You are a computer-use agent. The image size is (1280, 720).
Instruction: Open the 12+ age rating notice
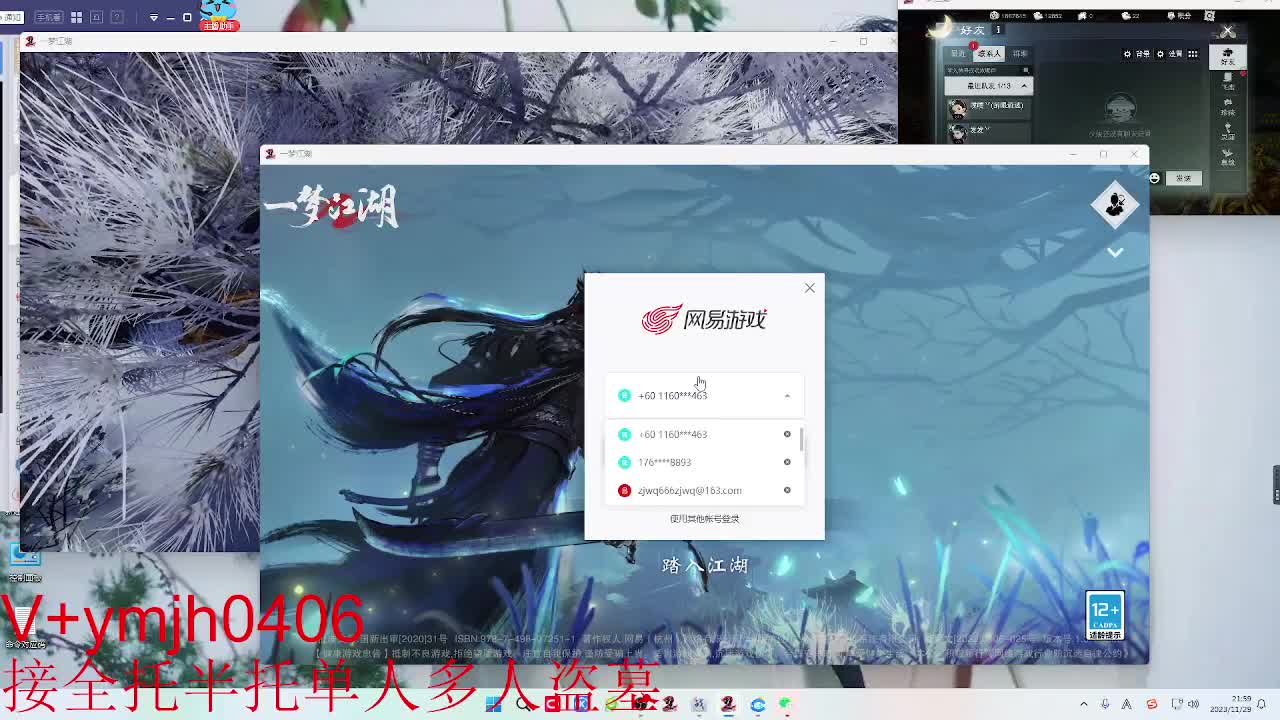pos(1105,616)
